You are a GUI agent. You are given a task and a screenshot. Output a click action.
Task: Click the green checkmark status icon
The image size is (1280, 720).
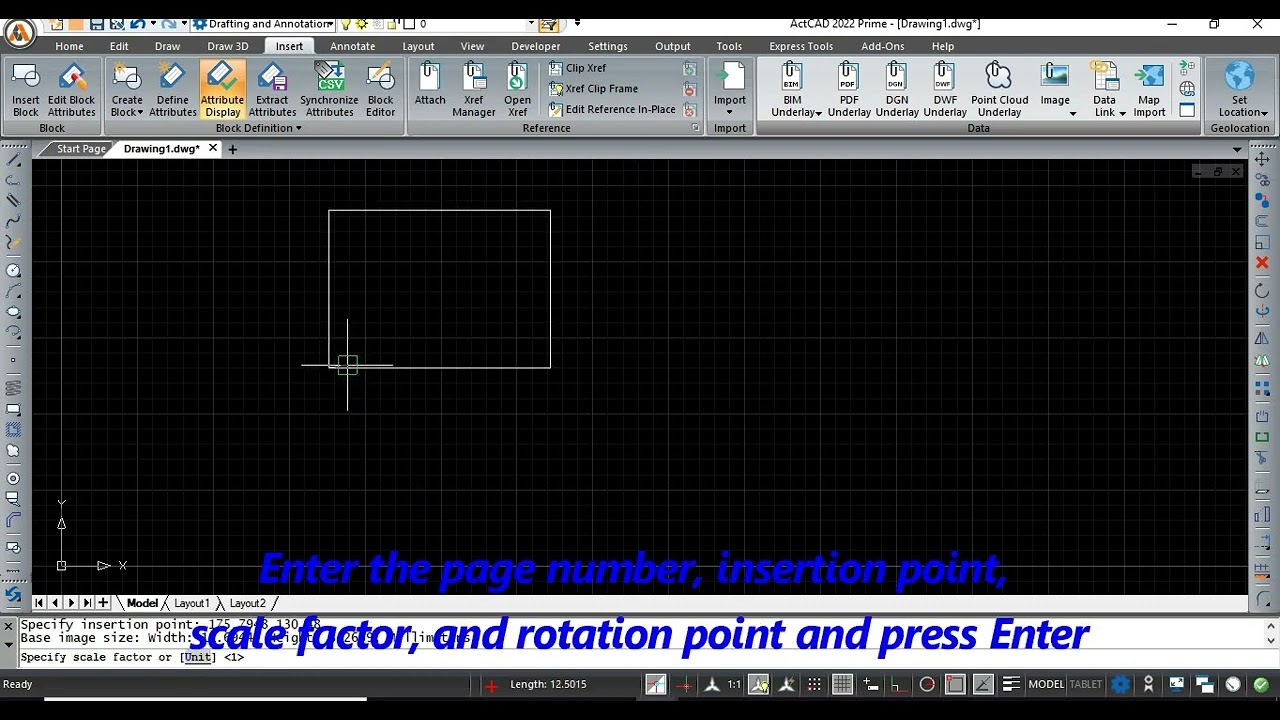1261,685
